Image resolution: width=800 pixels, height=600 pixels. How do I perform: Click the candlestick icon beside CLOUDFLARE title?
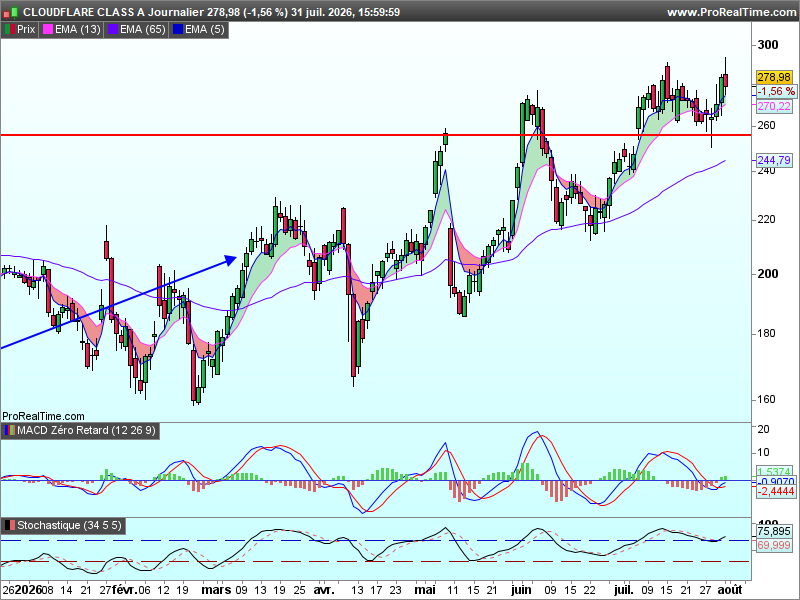pos(10,12)
